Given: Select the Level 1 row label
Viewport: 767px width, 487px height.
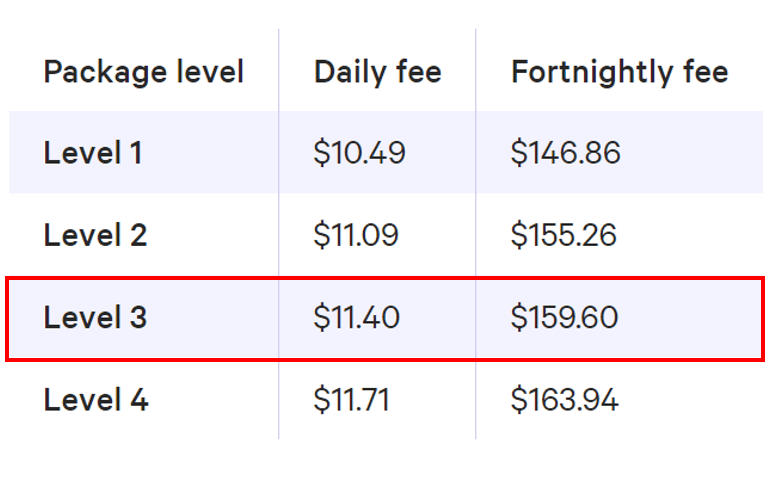Looking at the screenshot, I should pyautogui.click(x=93, y=153).
